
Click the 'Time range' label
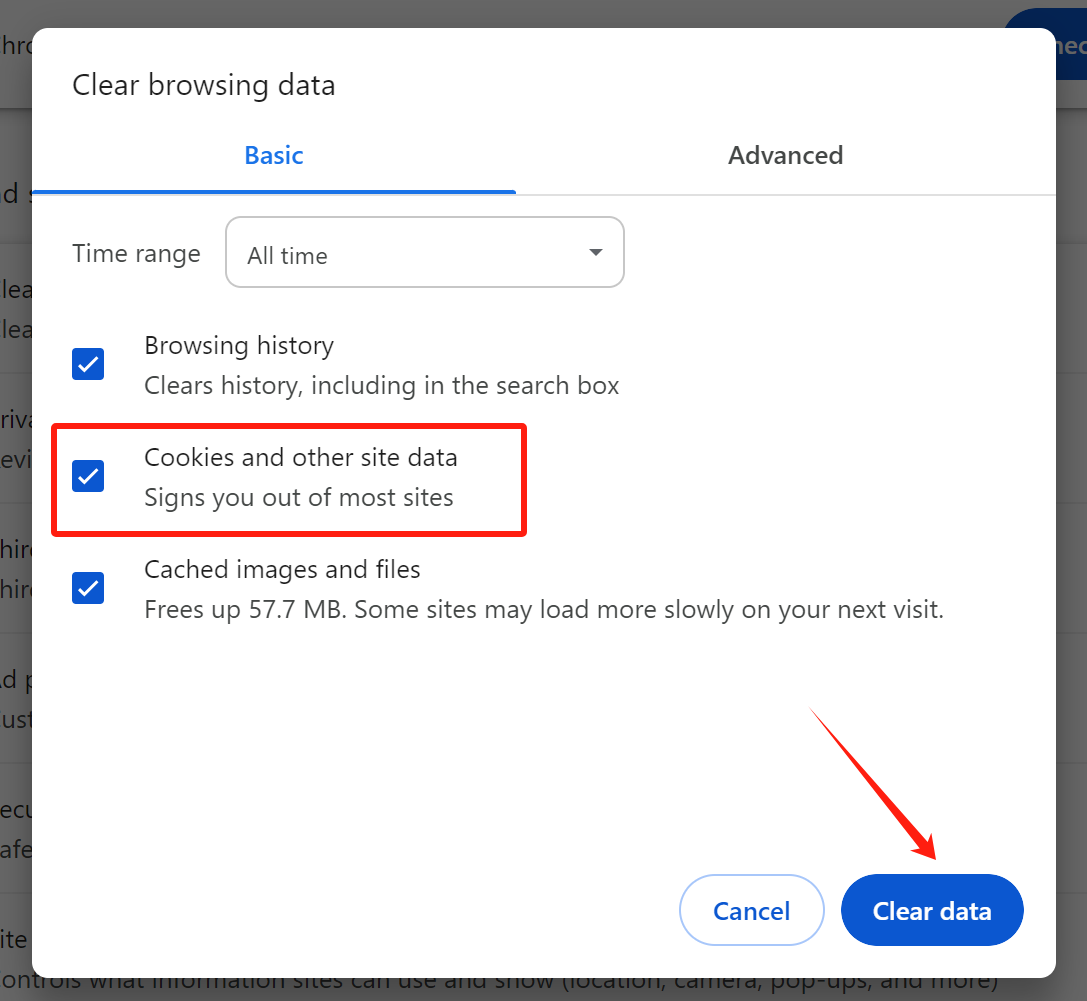coord(136,254)
